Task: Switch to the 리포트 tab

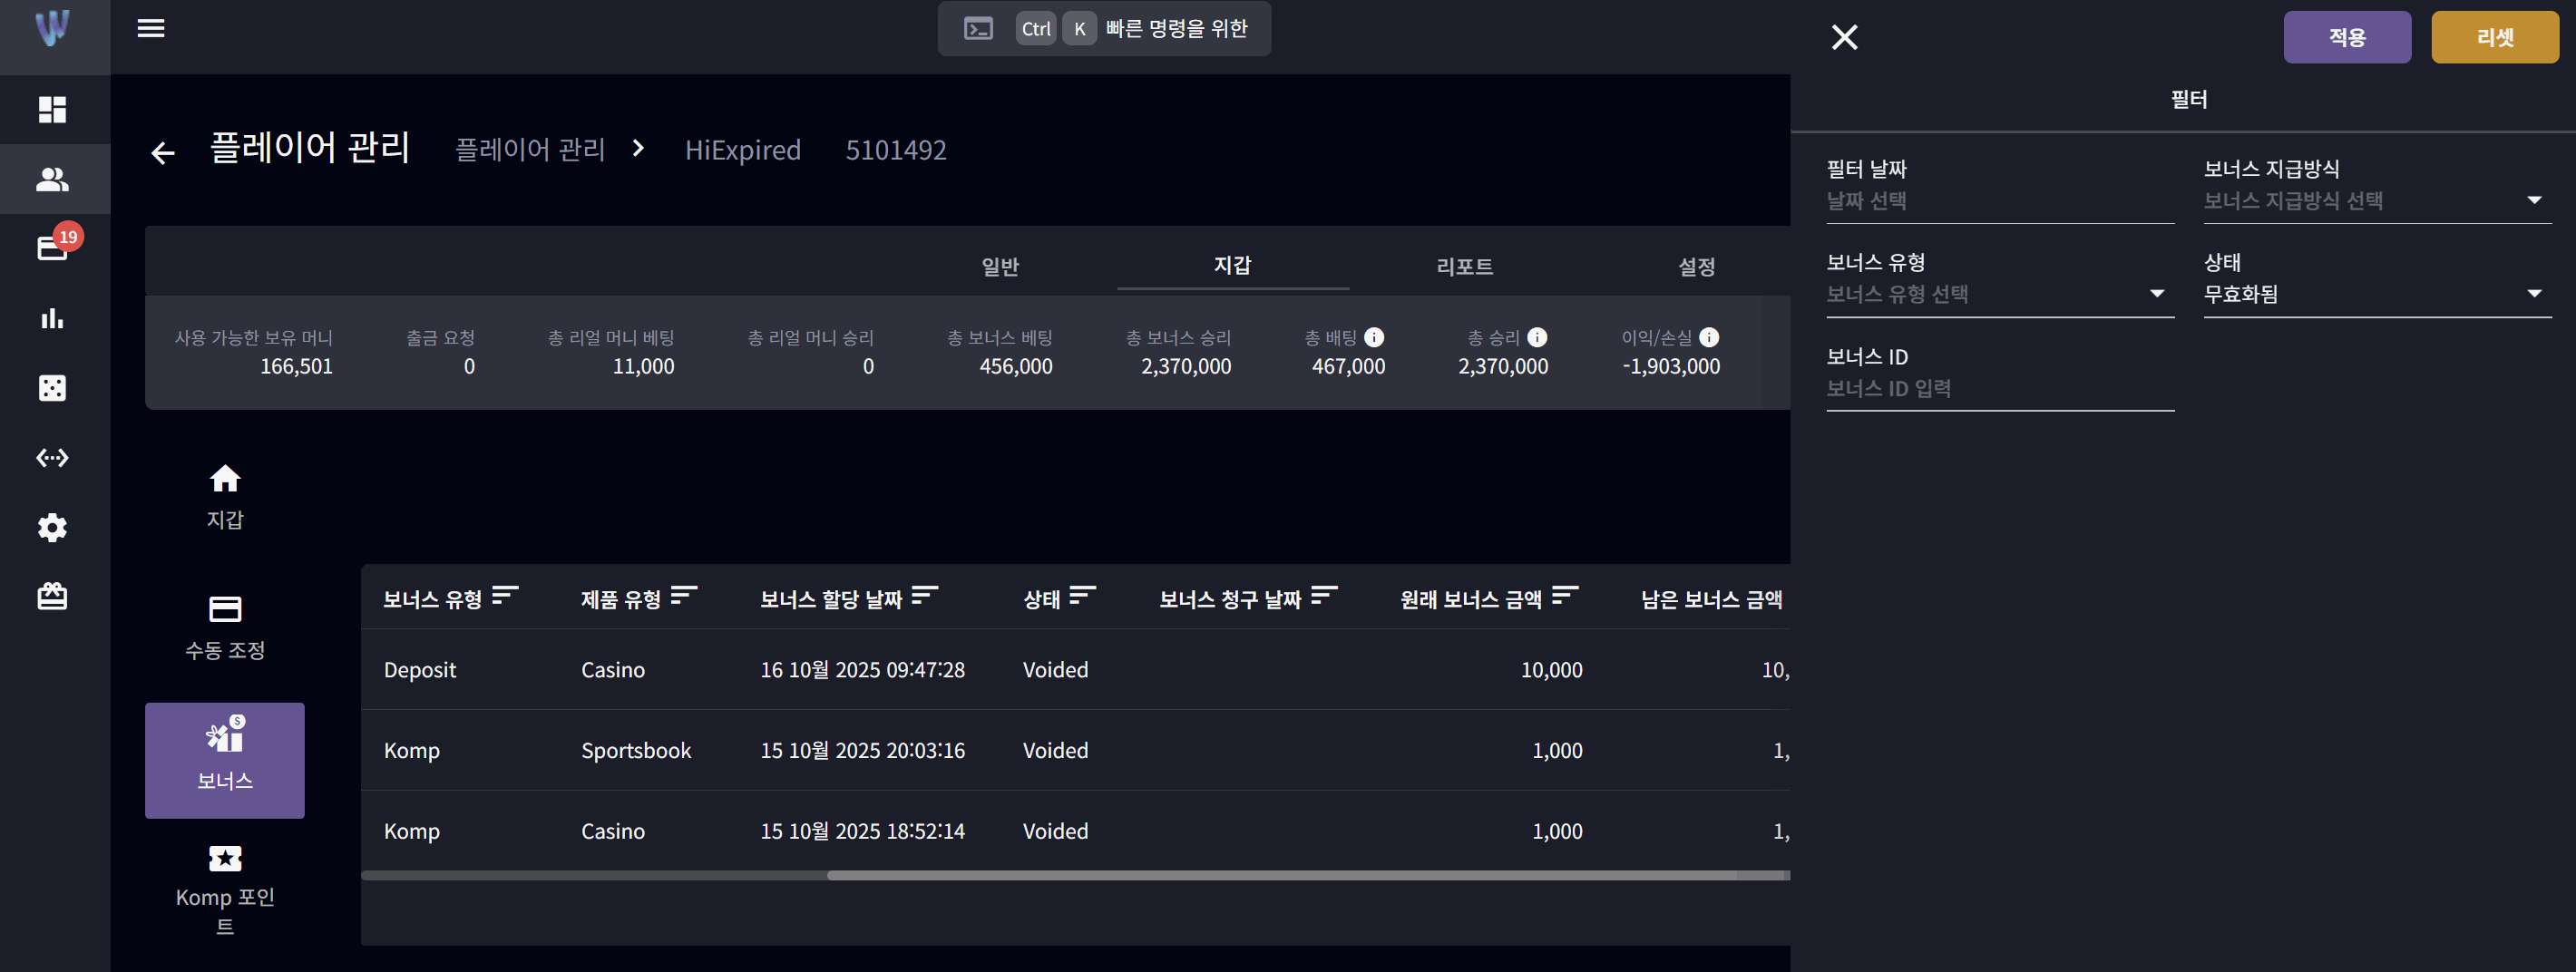Action: coord(1464,266)
